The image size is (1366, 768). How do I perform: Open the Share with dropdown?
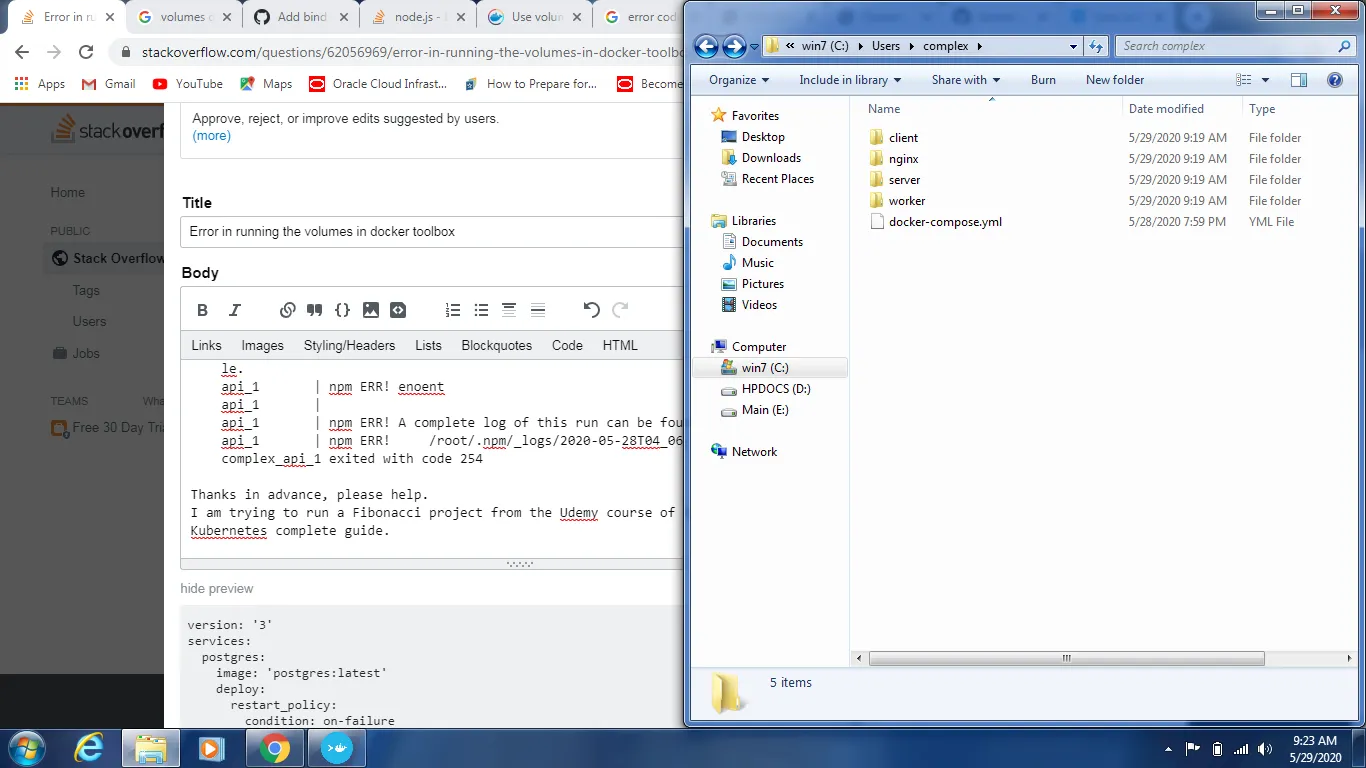[966, 80]
